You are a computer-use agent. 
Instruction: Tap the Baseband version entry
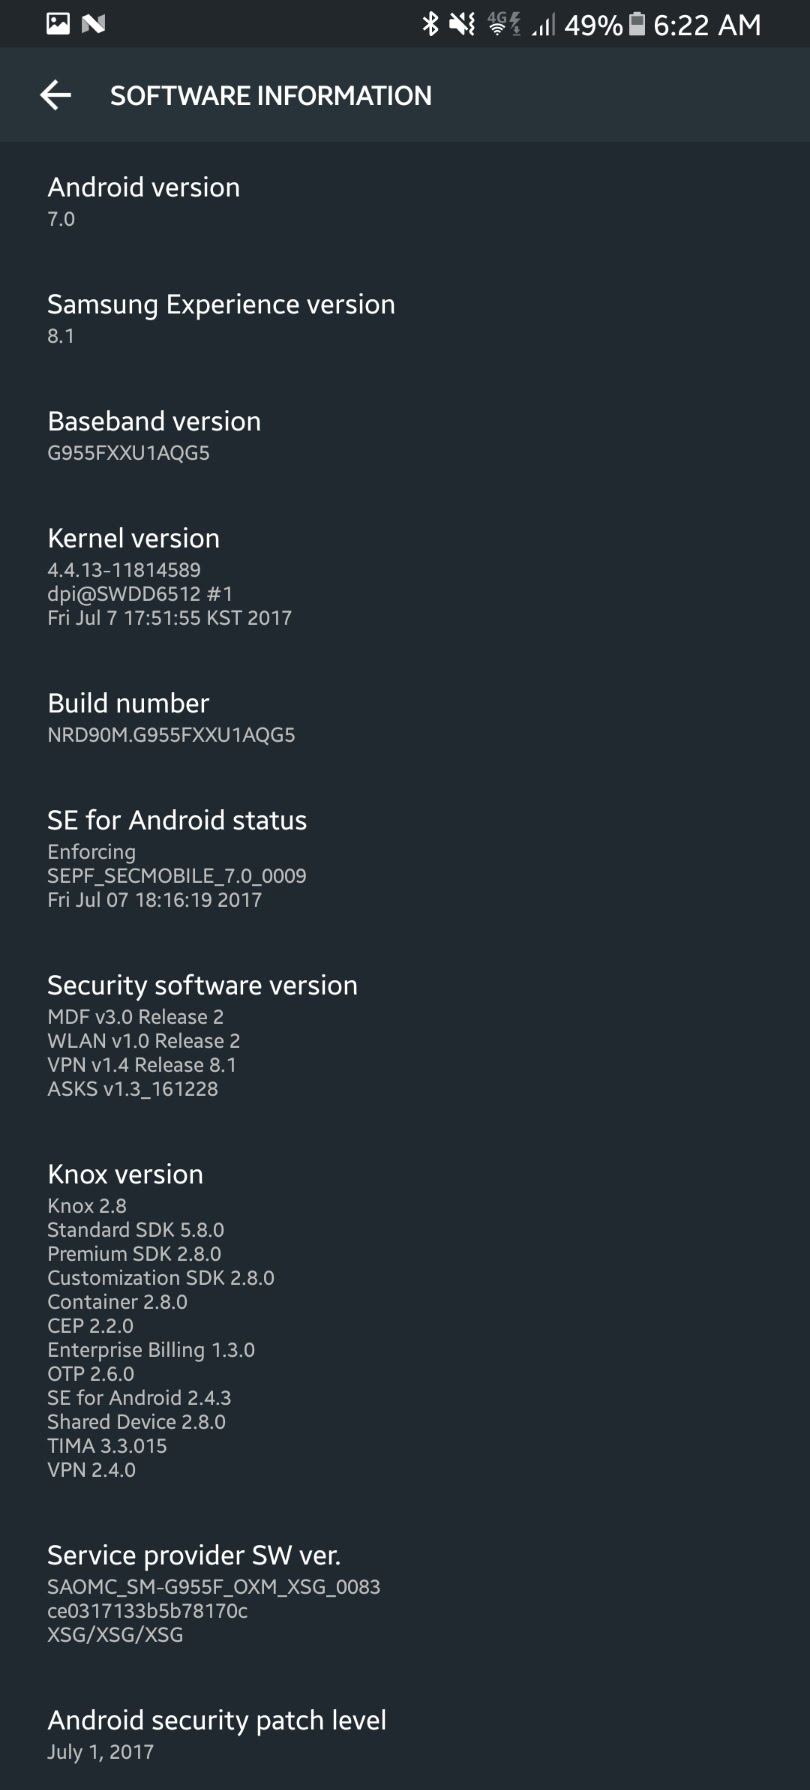[154, 435]
